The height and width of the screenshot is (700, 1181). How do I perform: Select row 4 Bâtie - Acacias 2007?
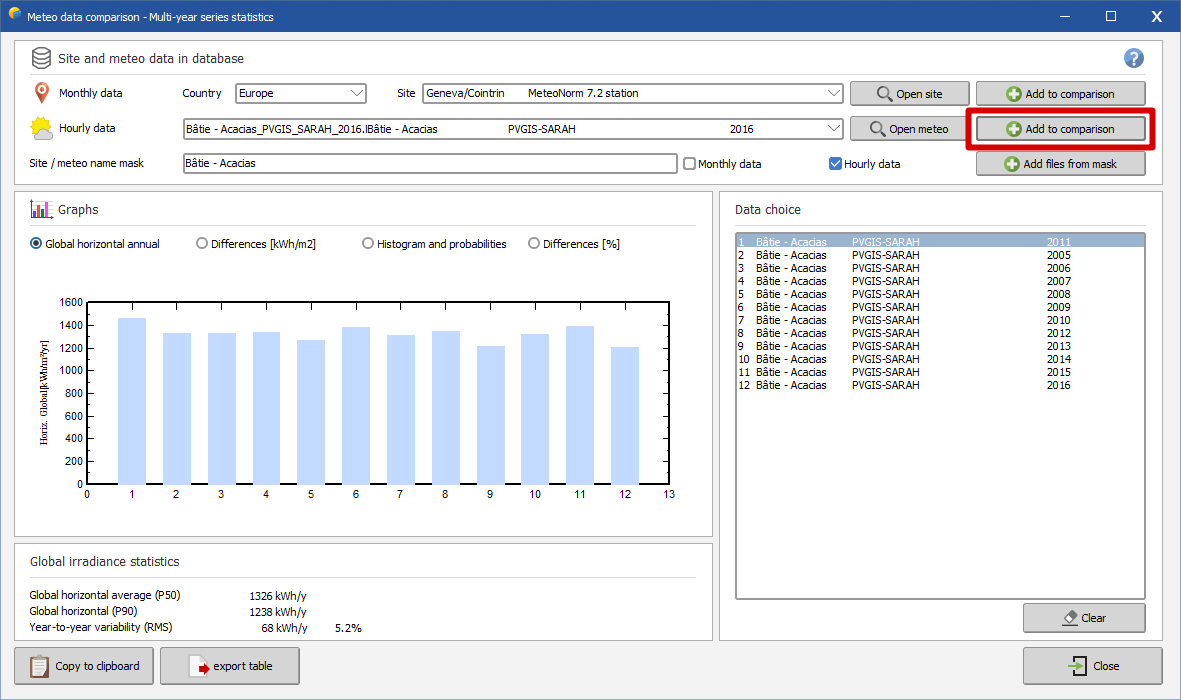click(x=940, y=281)
